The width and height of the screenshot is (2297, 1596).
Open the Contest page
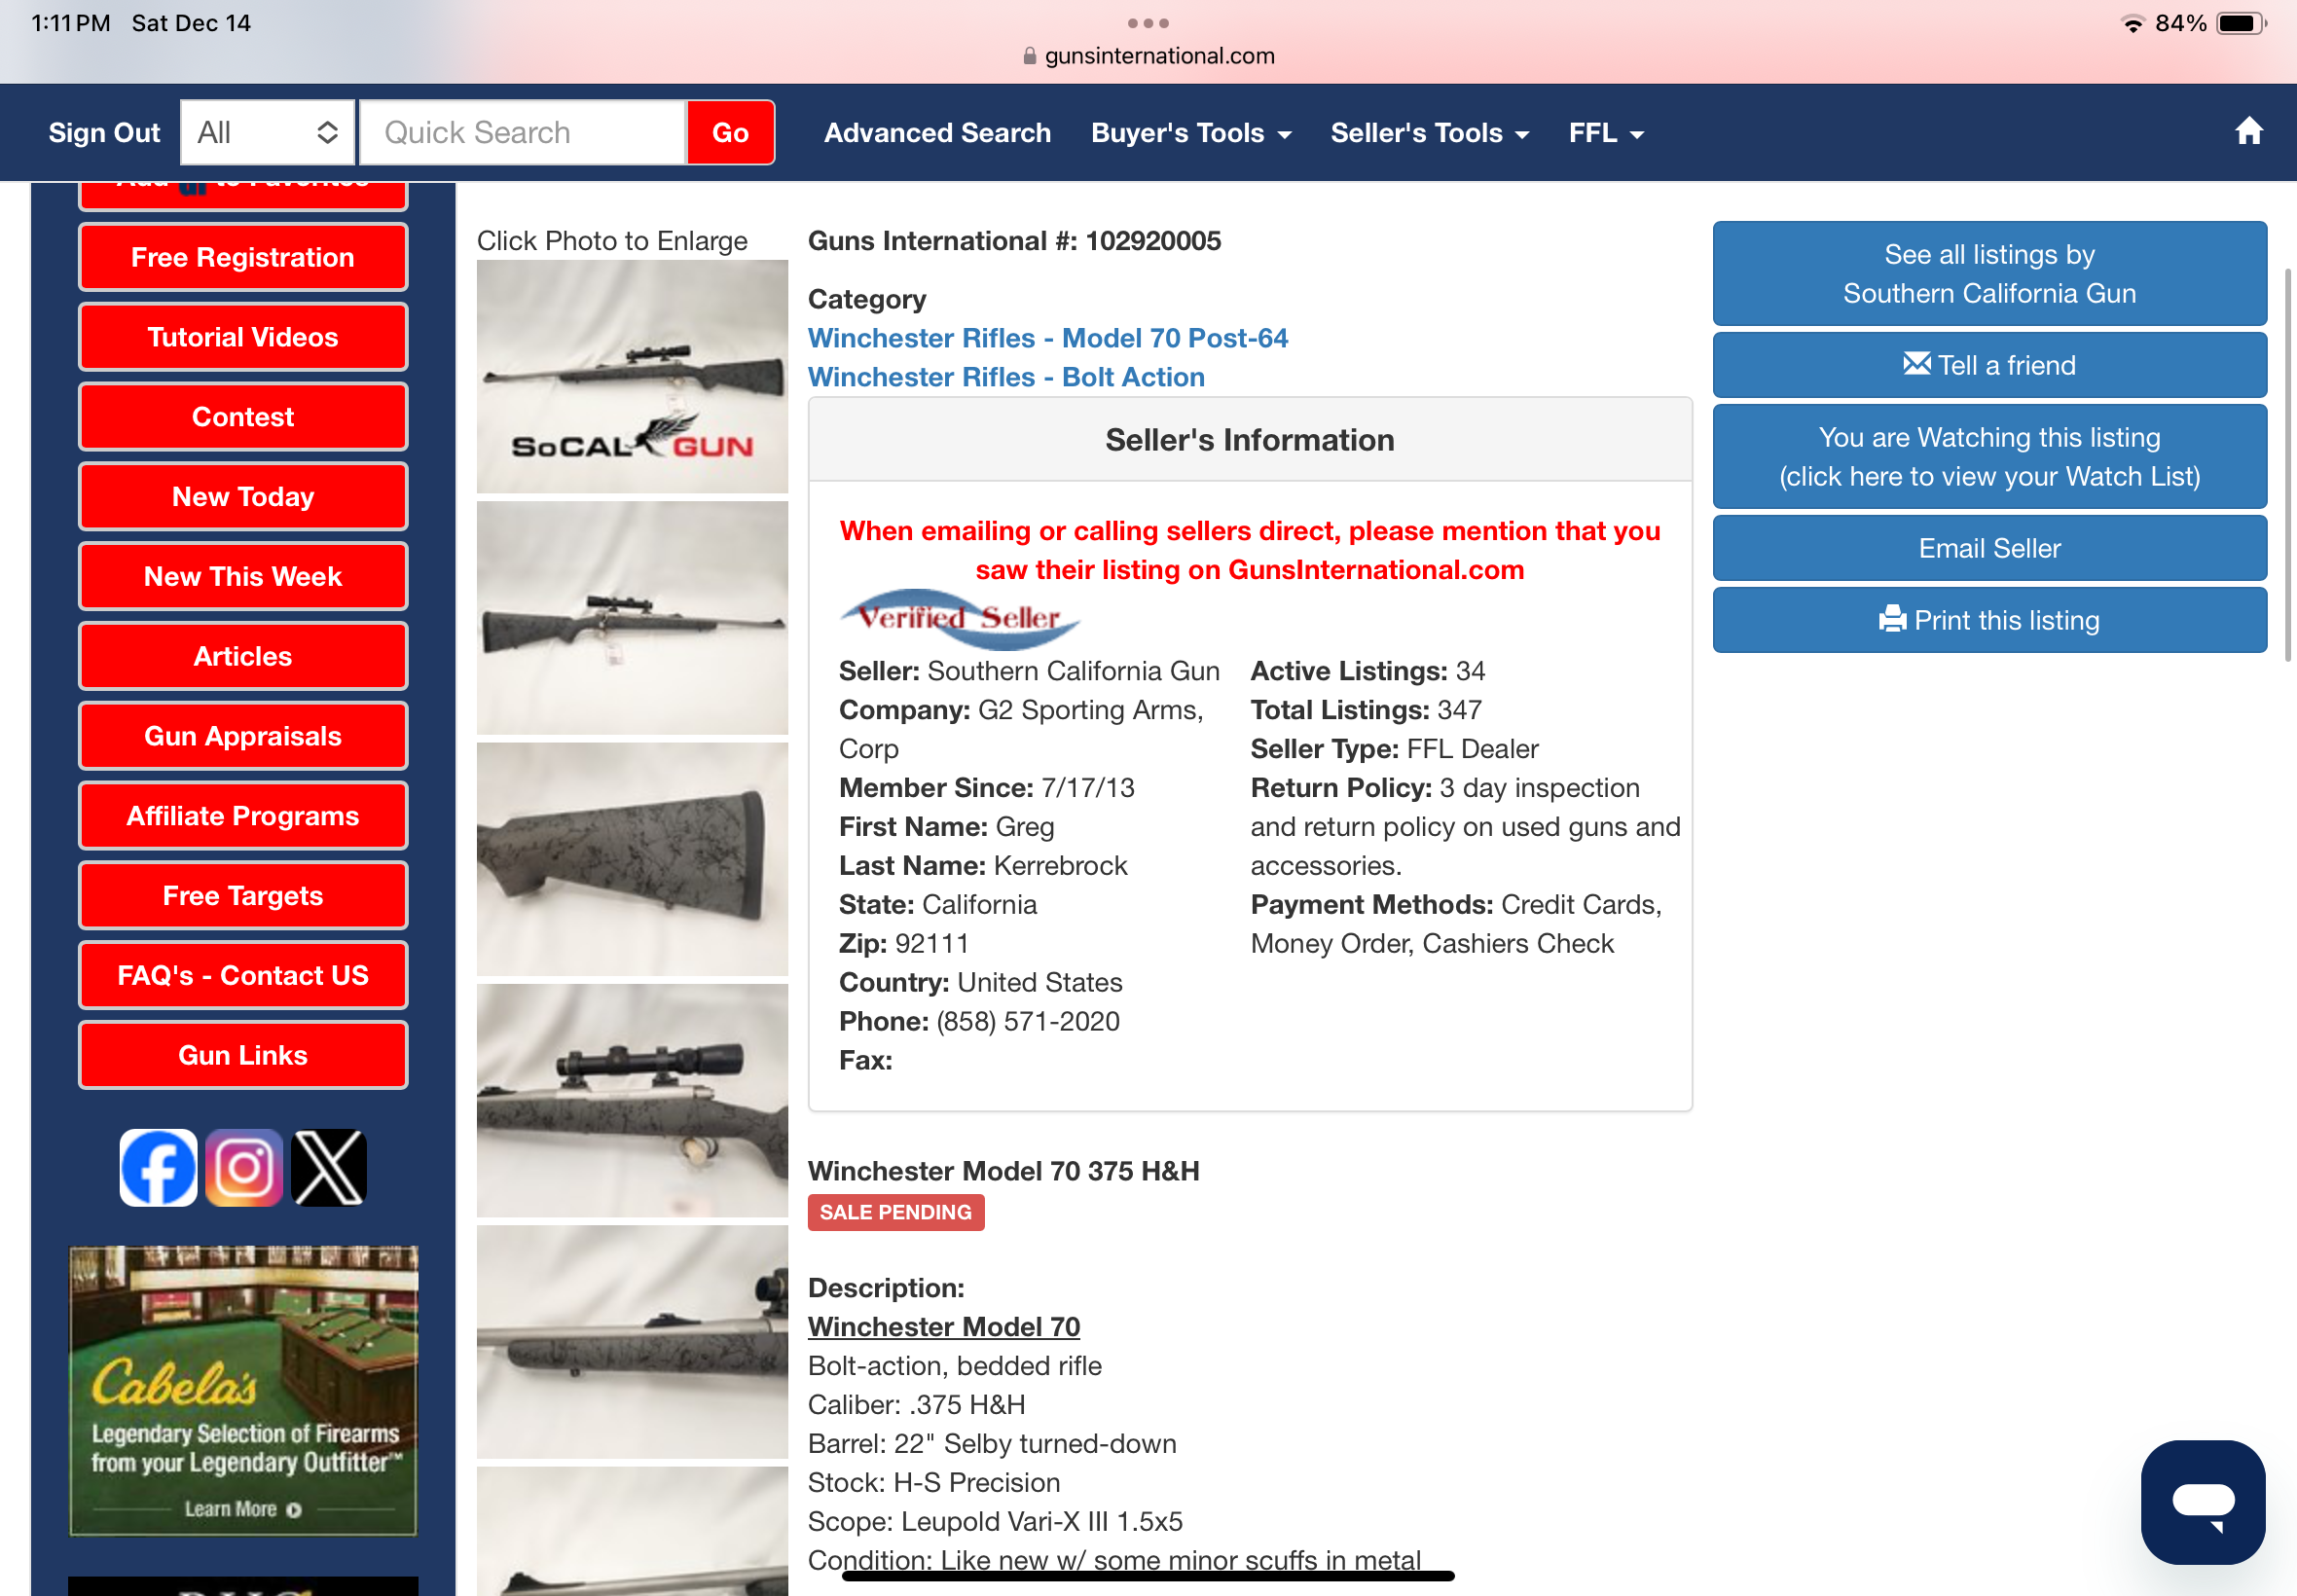[x=243, y=417]
